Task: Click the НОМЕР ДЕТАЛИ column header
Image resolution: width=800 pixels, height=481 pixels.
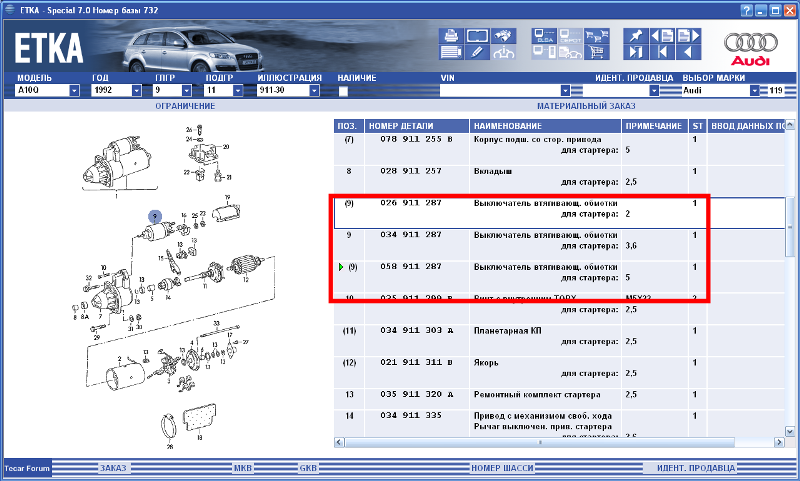Action: (x=417, y=126)
